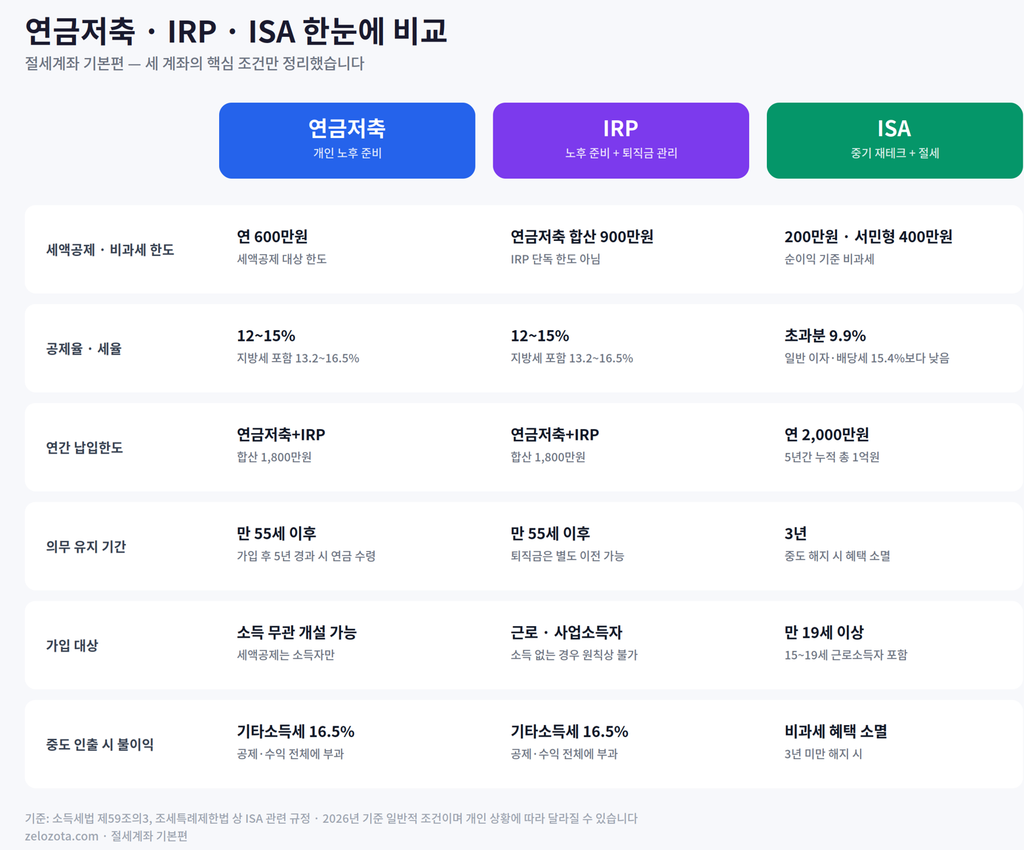The image size is (1024, 850).
Task: Click '지방세 포함 13.2~16.5%' under 연금저축 column
Action: (x=298, y=358)
